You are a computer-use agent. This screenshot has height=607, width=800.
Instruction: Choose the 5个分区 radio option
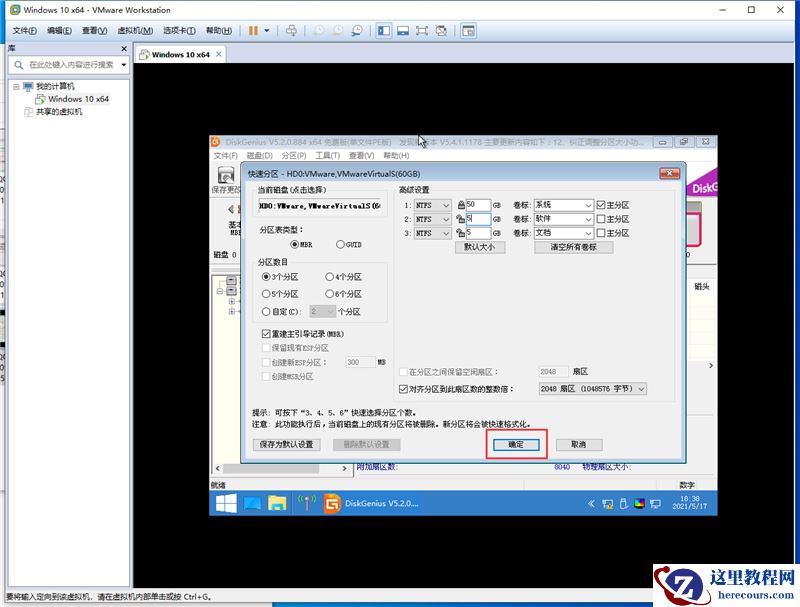[266, 294]
